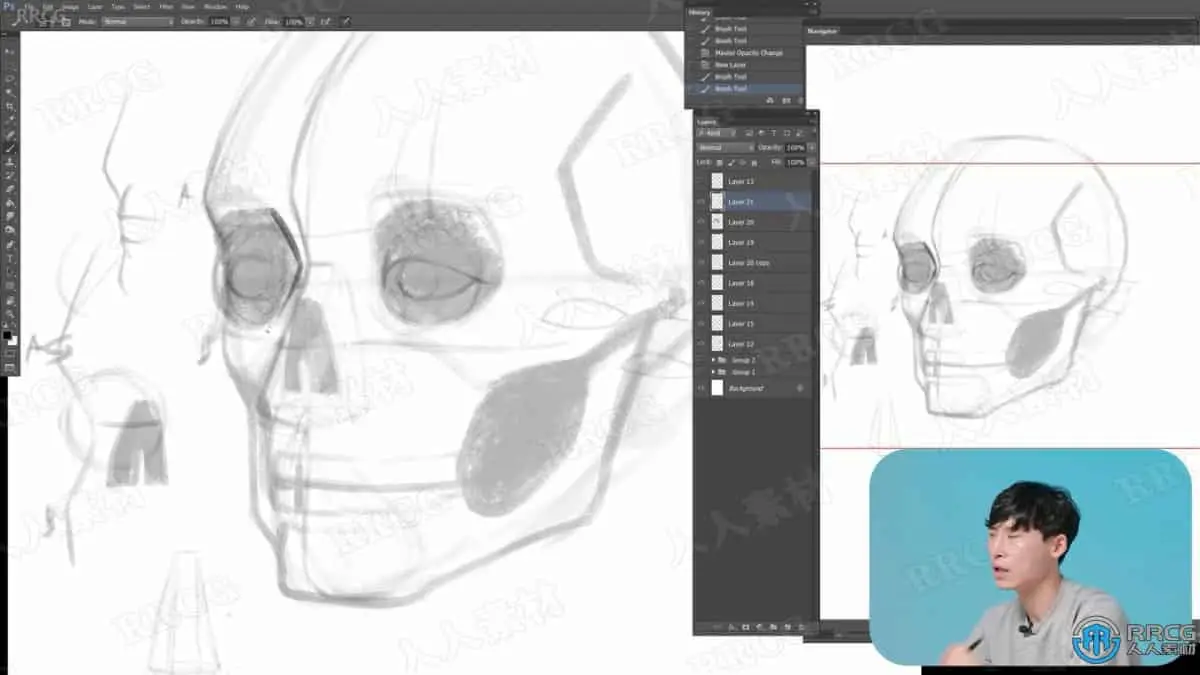This screenshot has width=1200, height=675.
Task: Click layer Fill percentage field
Action: pyautogui.click(x=795, y=163)
